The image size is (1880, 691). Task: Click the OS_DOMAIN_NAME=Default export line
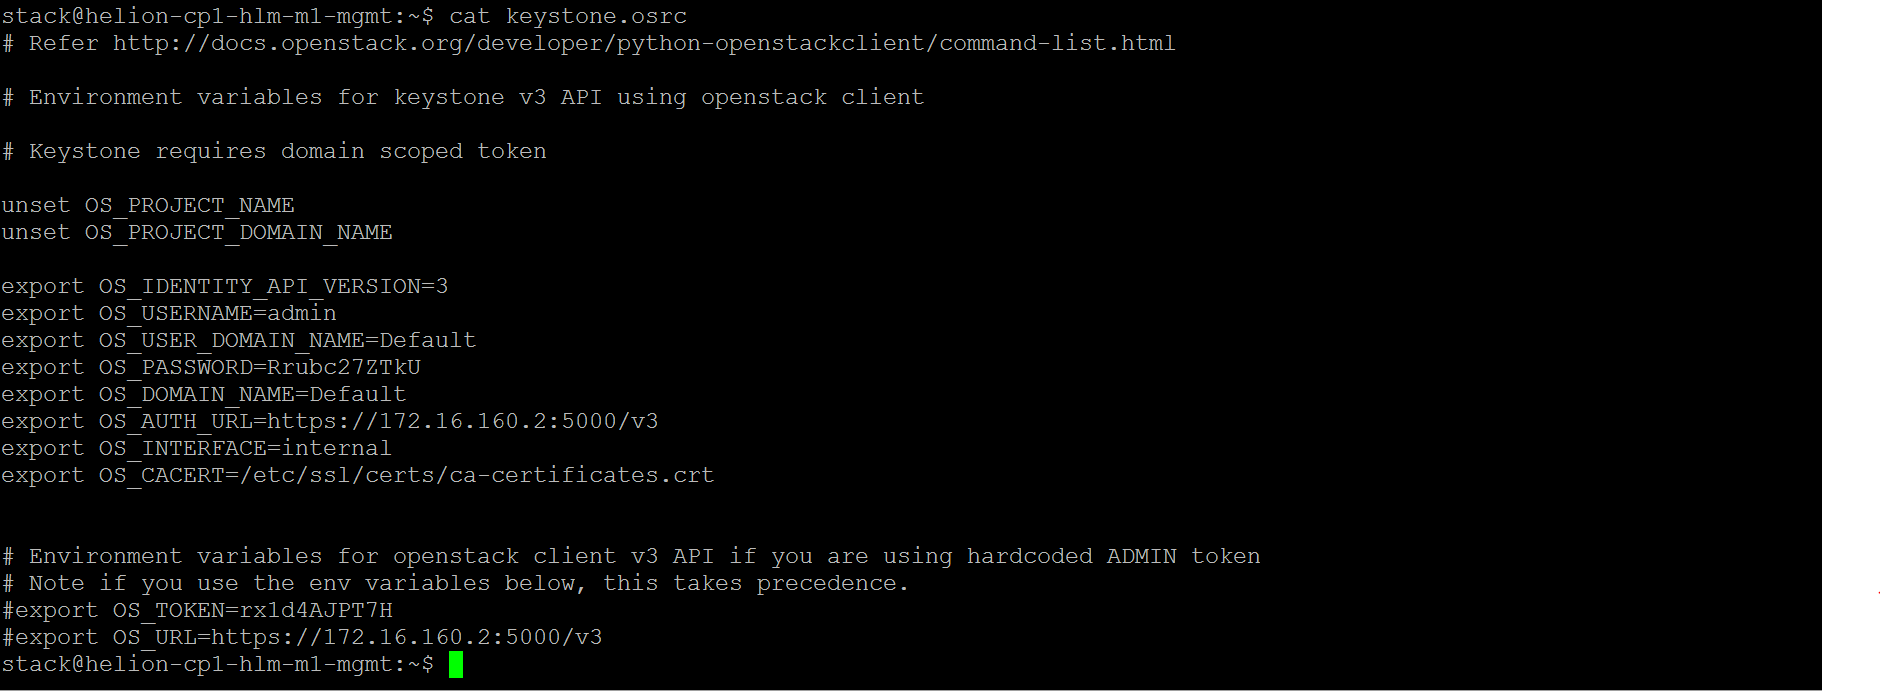(203, 395)
